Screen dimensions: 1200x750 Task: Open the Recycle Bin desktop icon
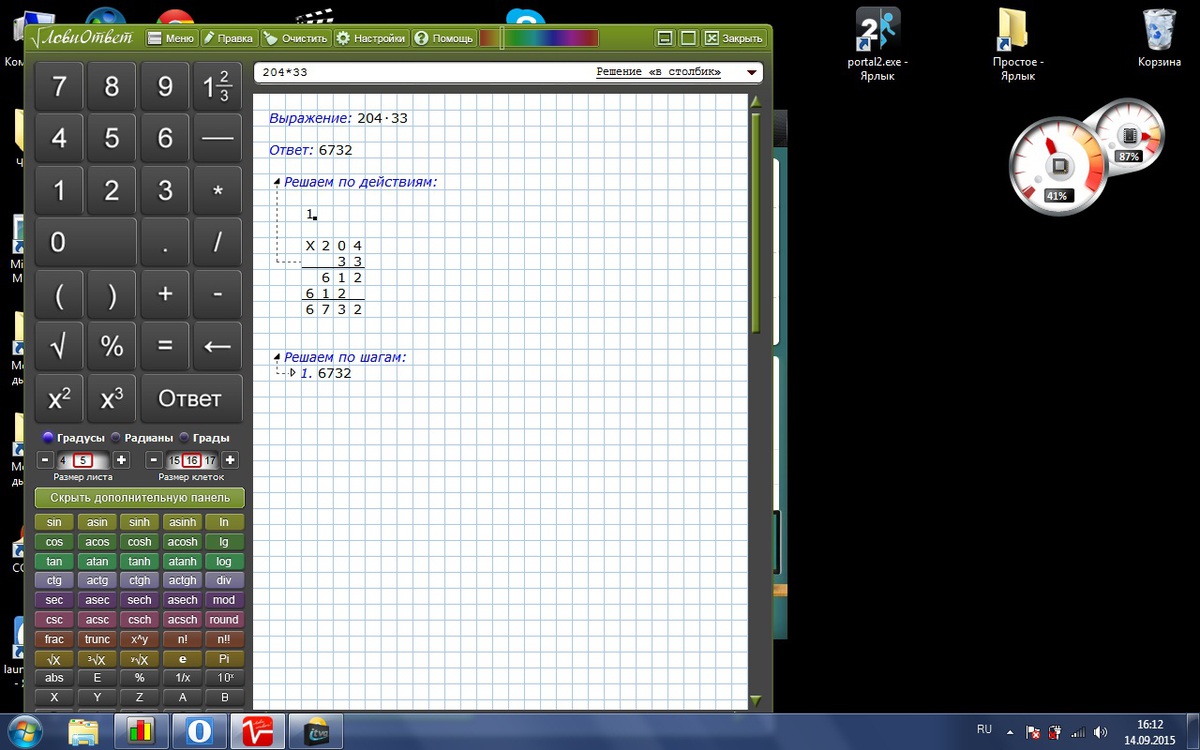[1159, 37]
